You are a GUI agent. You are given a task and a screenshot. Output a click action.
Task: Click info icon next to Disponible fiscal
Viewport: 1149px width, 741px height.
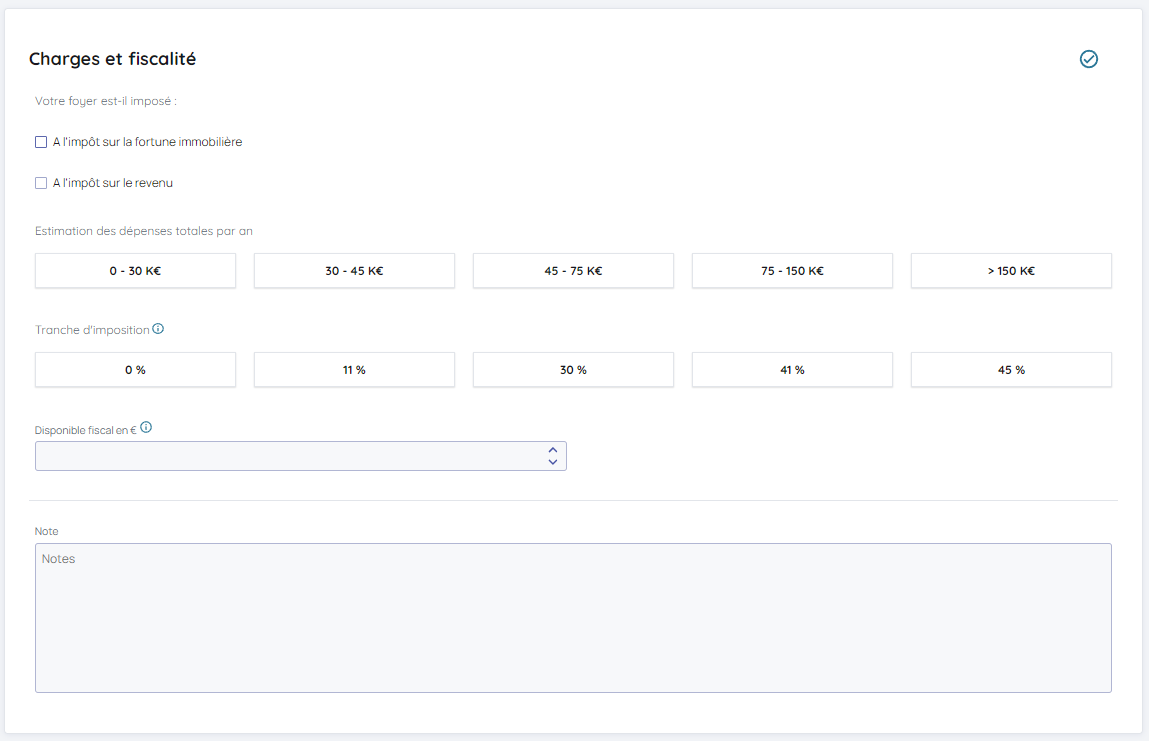coord(146,427)
